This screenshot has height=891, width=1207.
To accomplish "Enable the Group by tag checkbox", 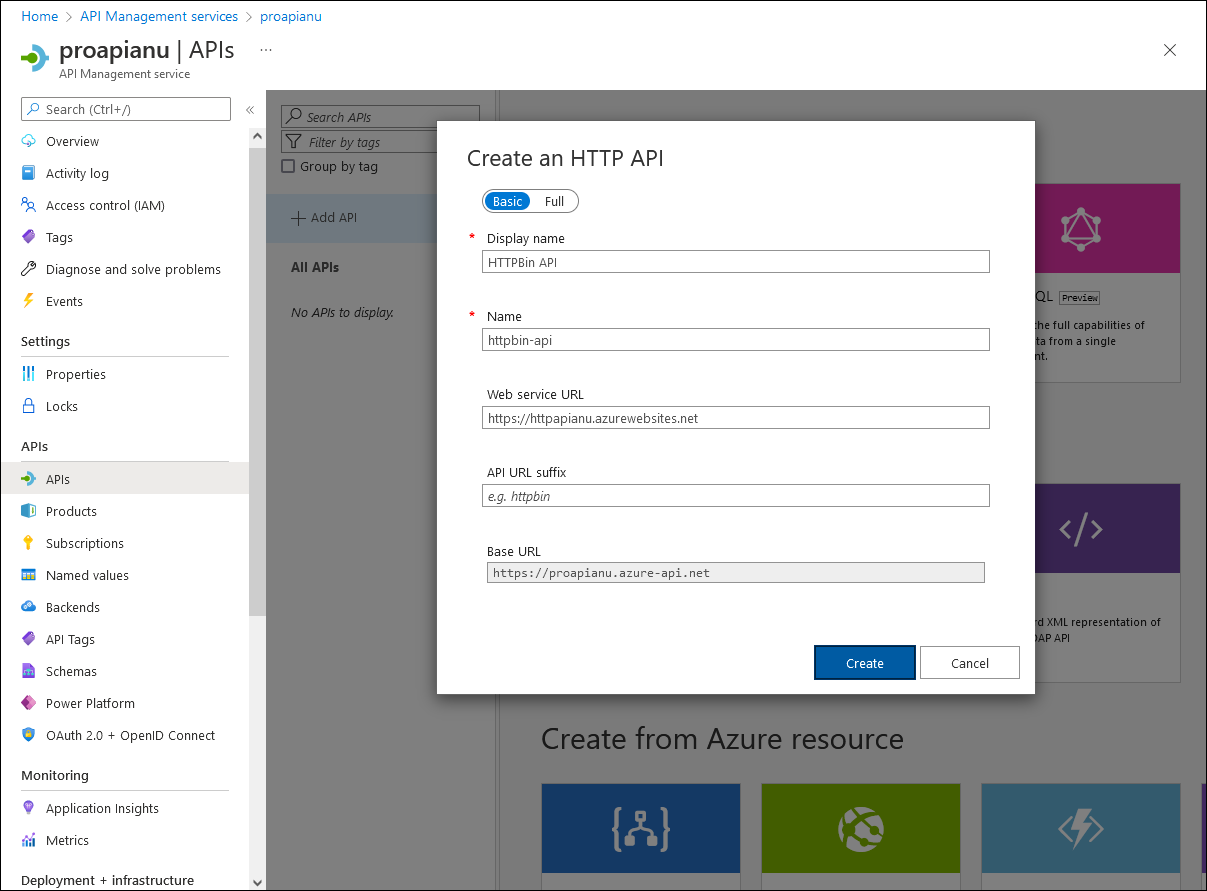I will pyautogui.click(x=288, y=166).
